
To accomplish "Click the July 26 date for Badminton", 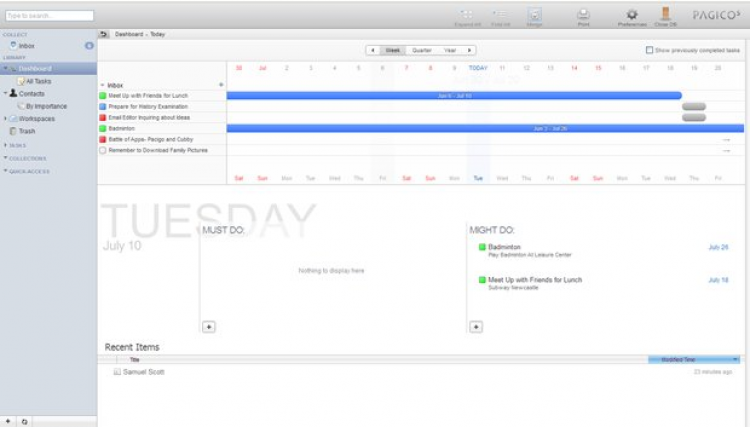I will pyautogui.click(x=718, y=247).
